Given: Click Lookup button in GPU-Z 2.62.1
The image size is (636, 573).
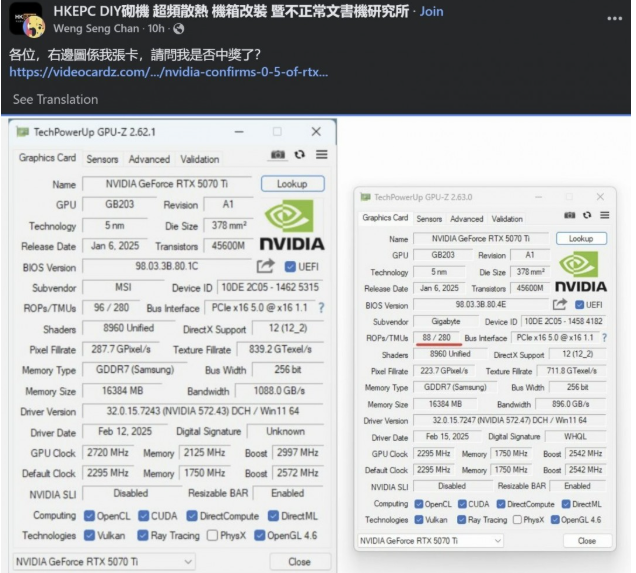Looking at the screenshot, I should pyautogui.click(x=292, y=184).
